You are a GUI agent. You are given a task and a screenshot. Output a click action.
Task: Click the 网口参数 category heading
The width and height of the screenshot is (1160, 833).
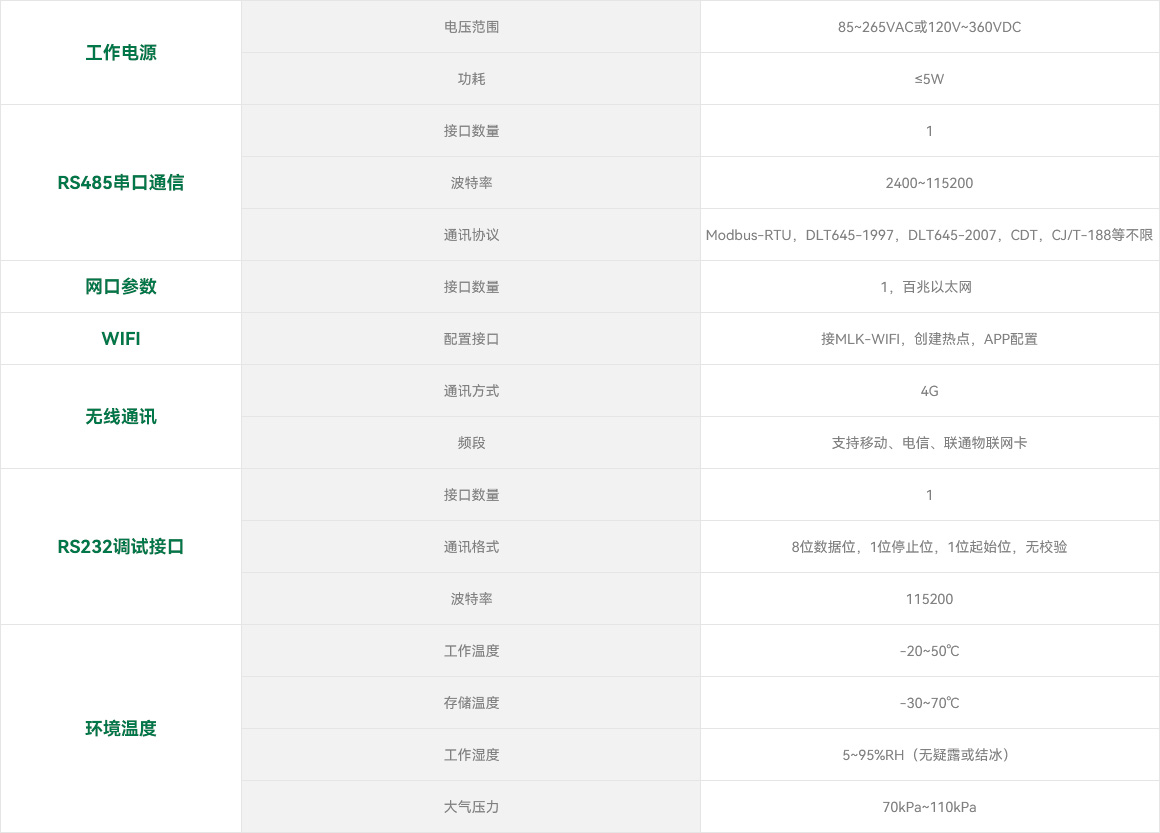121,287
